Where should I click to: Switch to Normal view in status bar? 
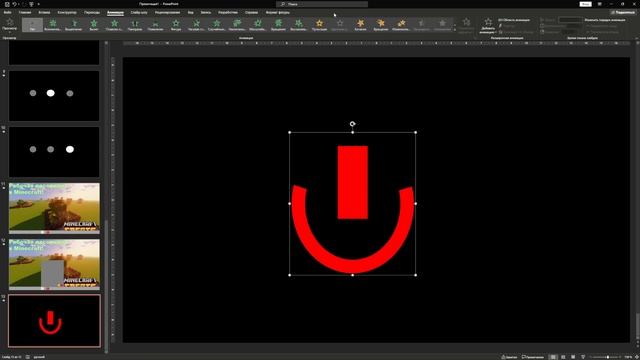pyautogui.click(x=553, y=357)
